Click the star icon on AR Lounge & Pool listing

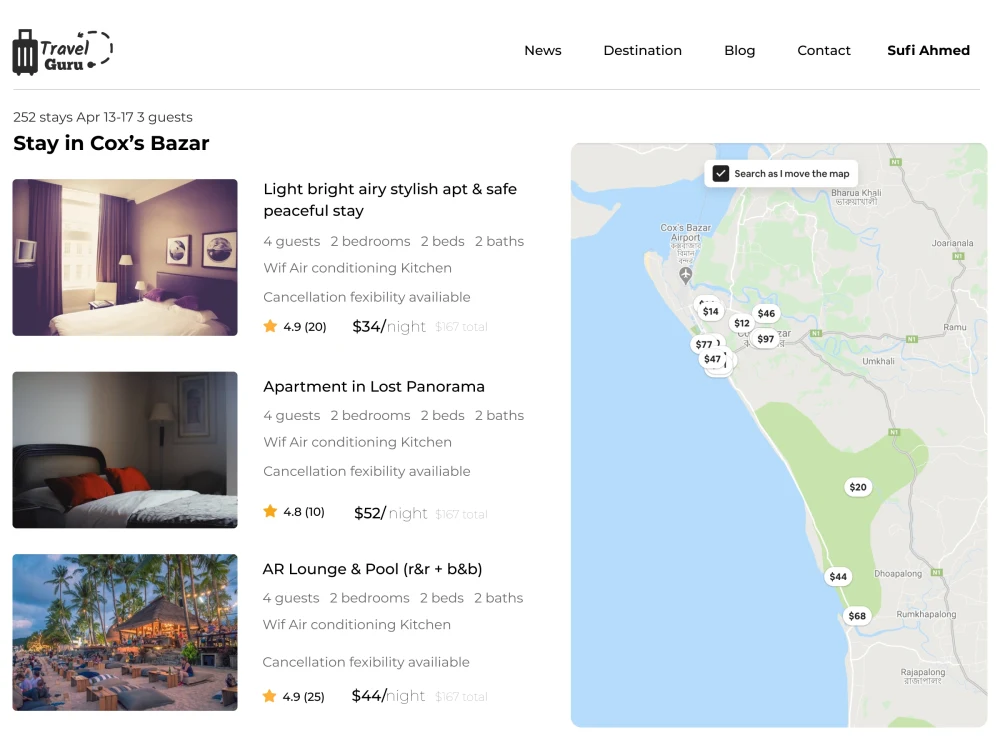pyautogui.click(x=270, y=695)
